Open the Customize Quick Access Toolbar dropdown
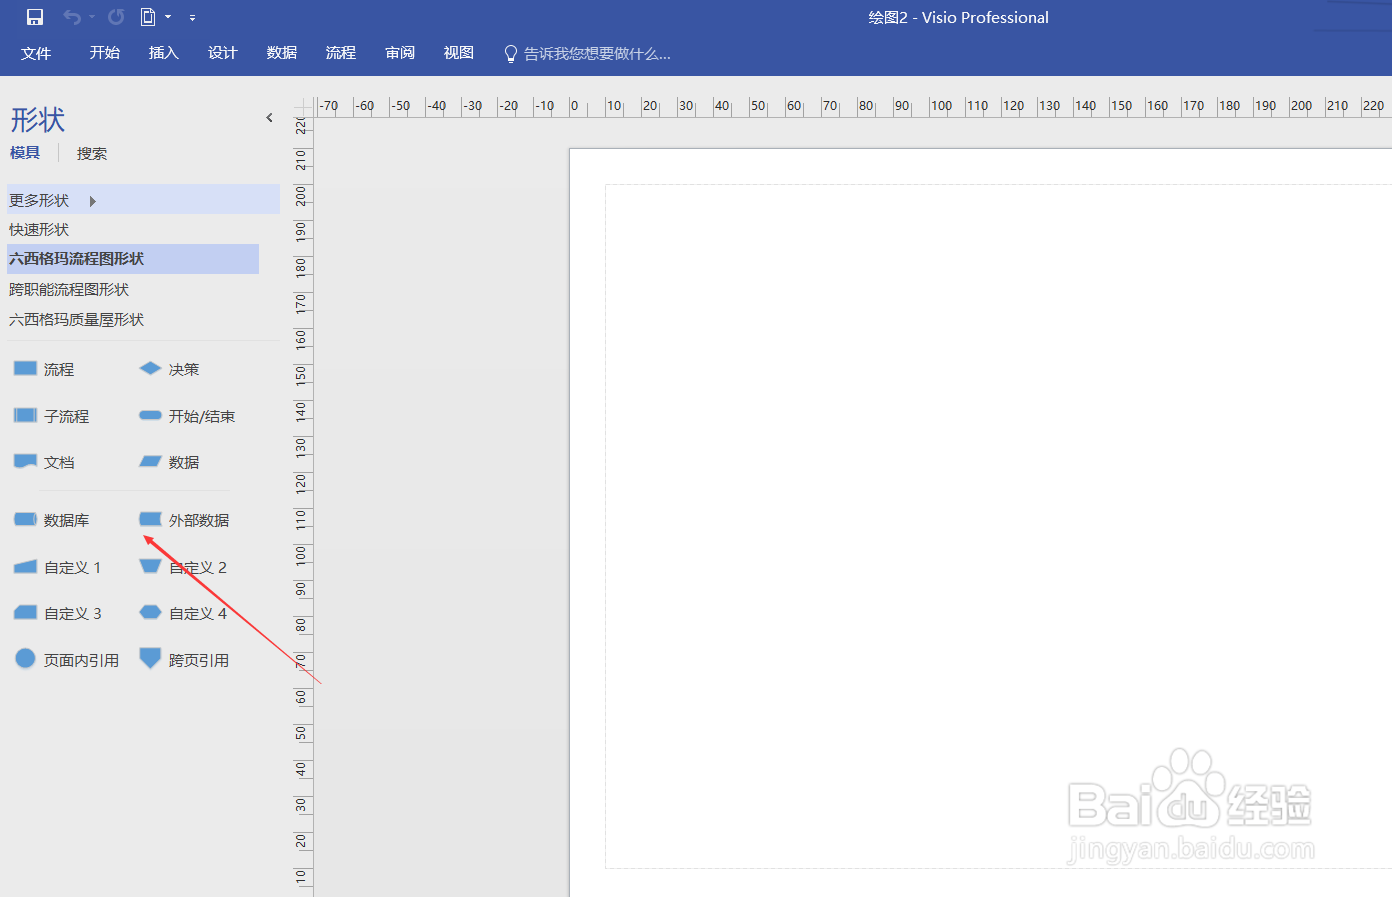This screenshot has width=1392, height=897. [x=192, y=17]
